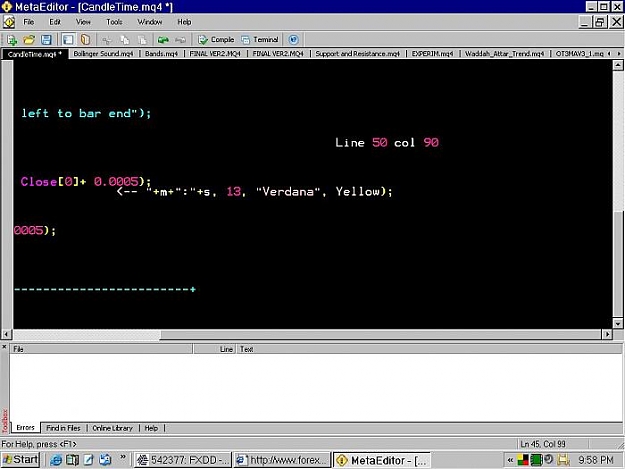Launch Internet Explorer from quick launch
The height and width of the screenshot is (469, 625).
point(55,460)
